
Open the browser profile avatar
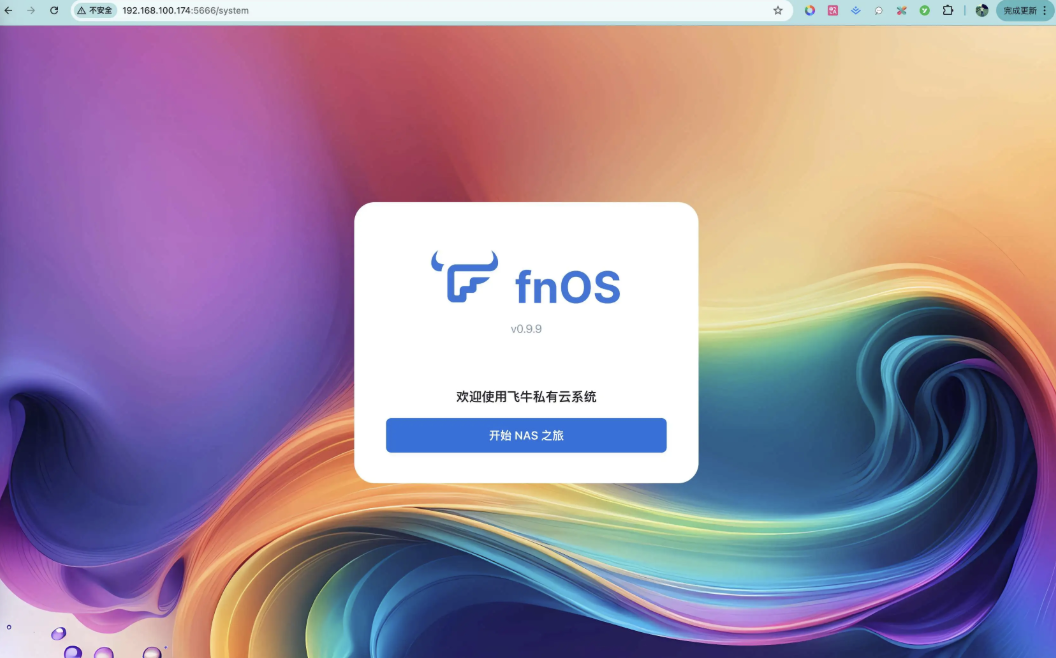982,10
